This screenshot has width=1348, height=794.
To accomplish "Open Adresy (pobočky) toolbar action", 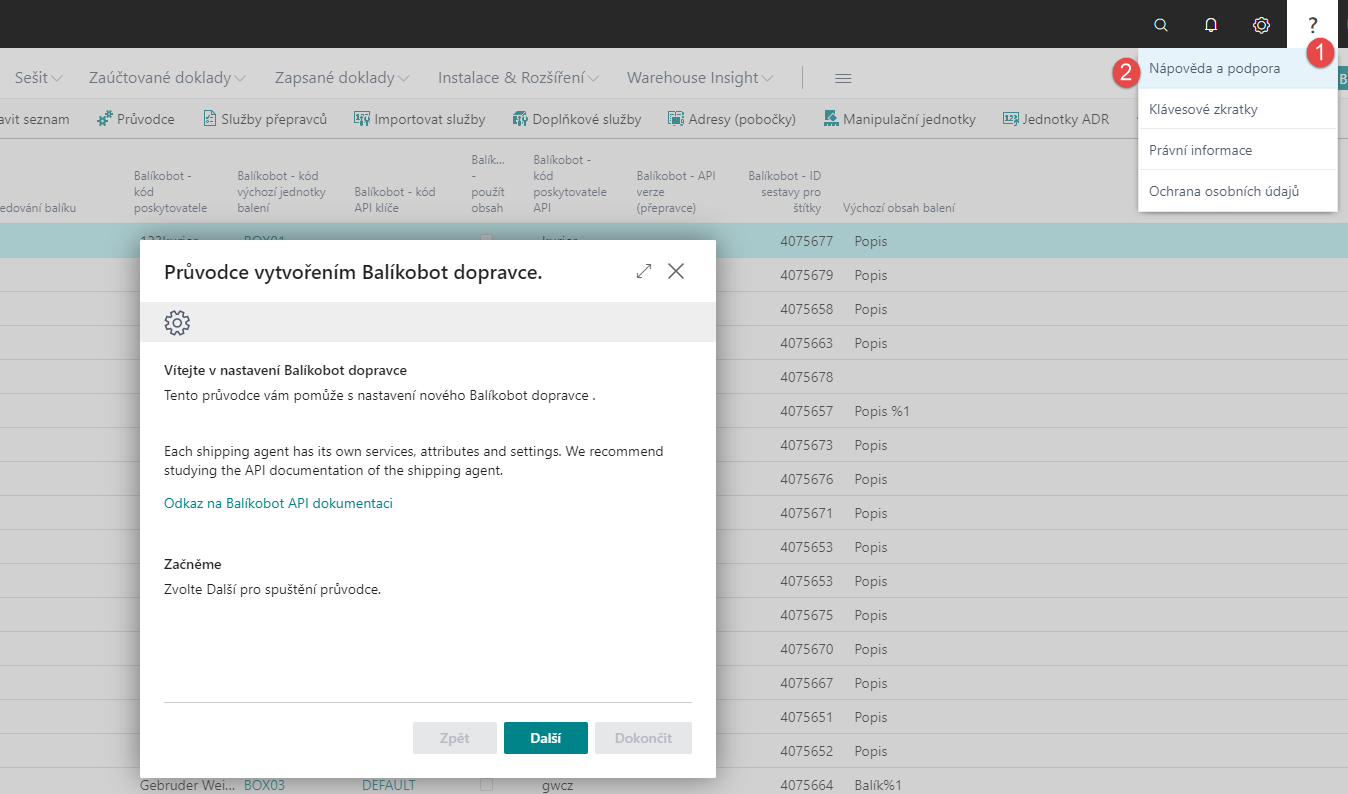I will coord(732,119).
